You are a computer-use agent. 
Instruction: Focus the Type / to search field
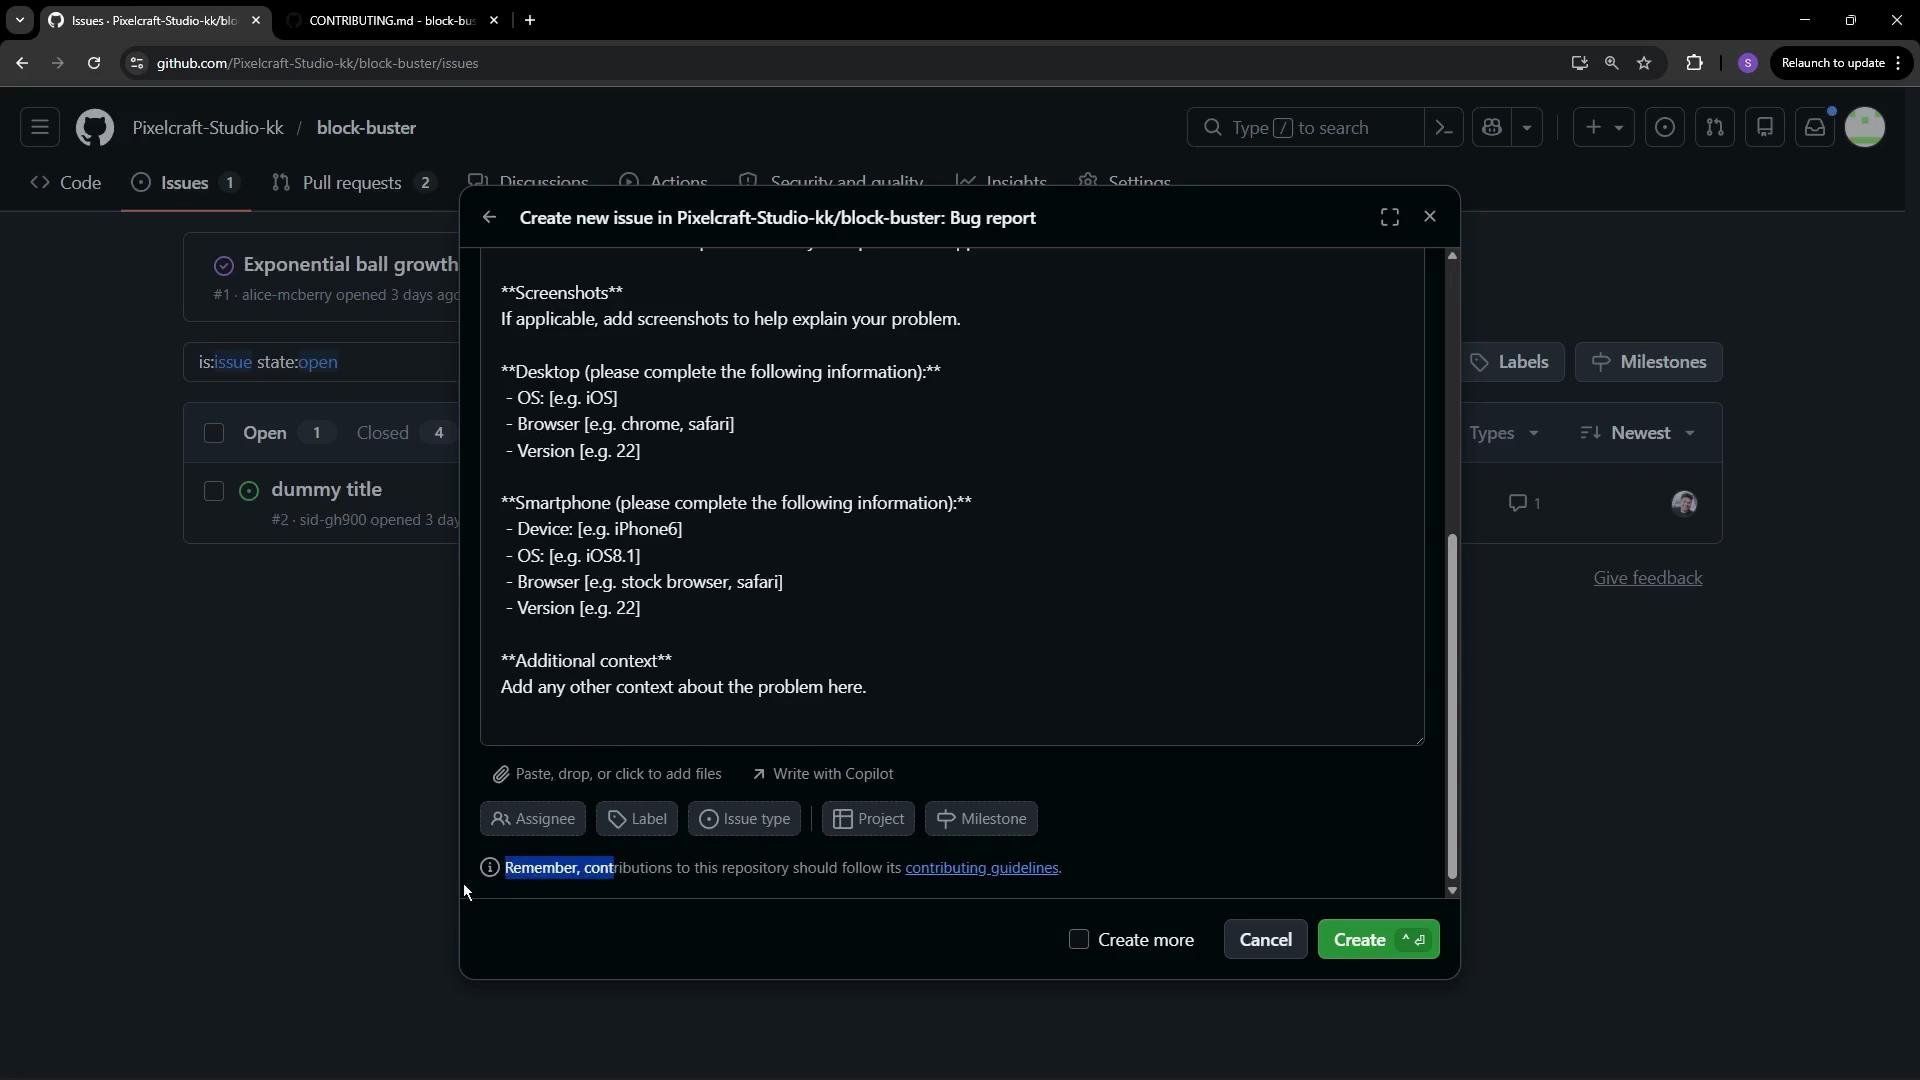(x=1305, y=128)
